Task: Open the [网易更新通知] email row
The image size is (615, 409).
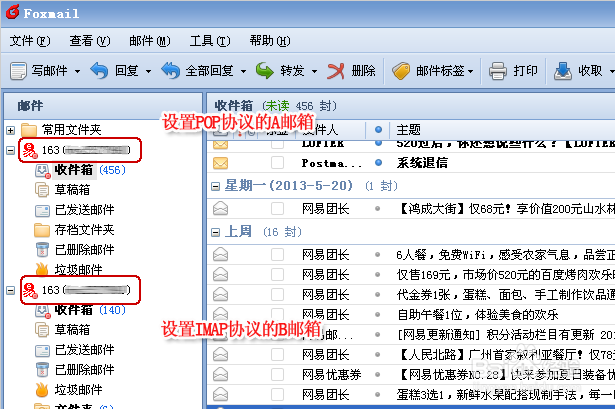Action: pyautogui.click(x=411, y=334)
